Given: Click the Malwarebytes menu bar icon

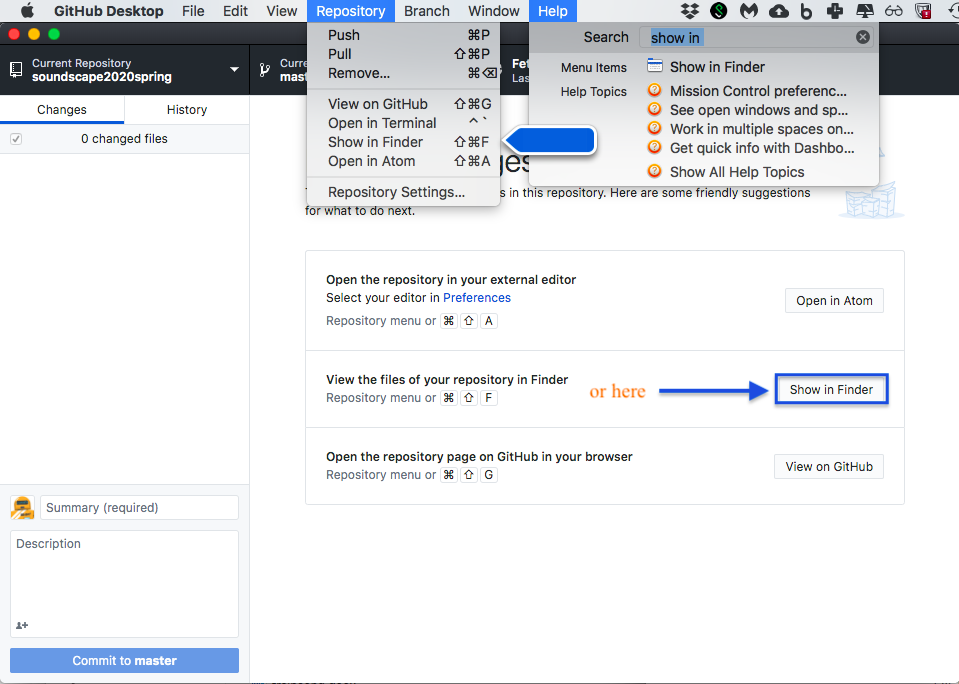Looking at the screenshot, I should point(749,10).
